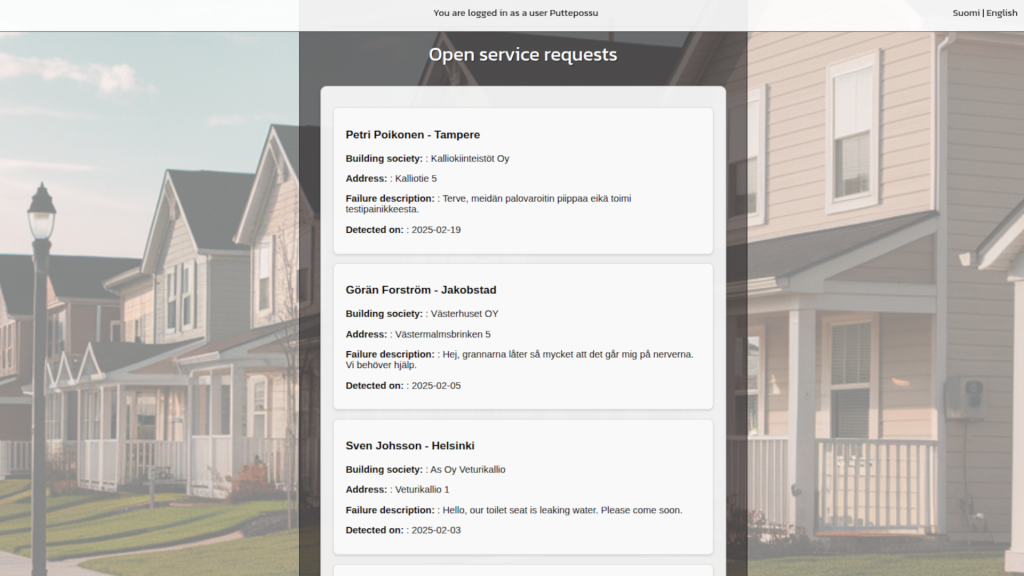Screen dimensions: 1024x576
Task: Select Västerhuset OY building society text
Action: [x=464, y=314]
